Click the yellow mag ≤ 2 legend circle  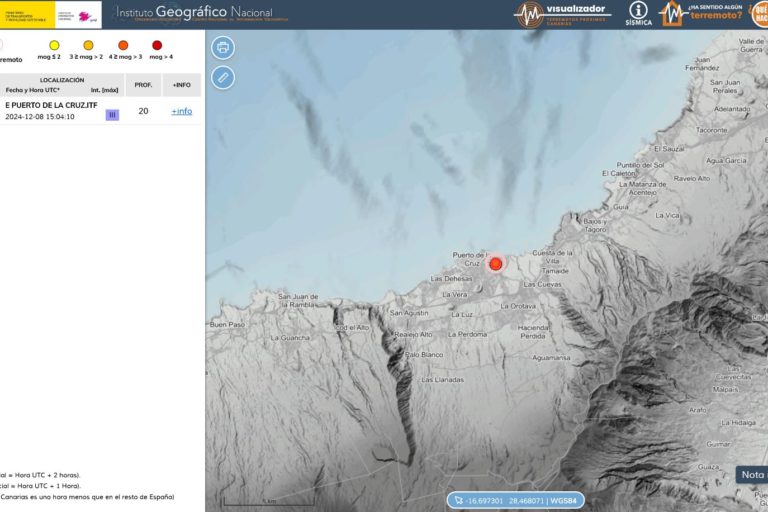tap(54, 46)
